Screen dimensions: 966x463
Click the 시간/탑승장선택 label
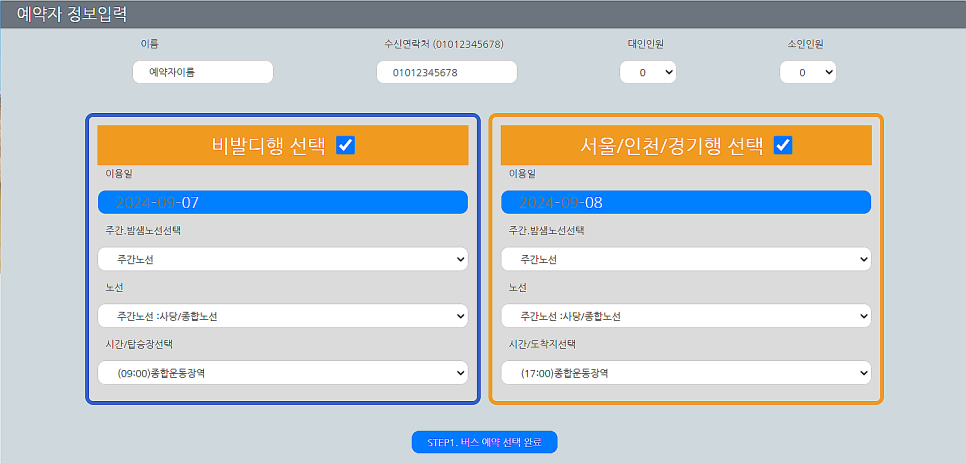coord(139,344)
